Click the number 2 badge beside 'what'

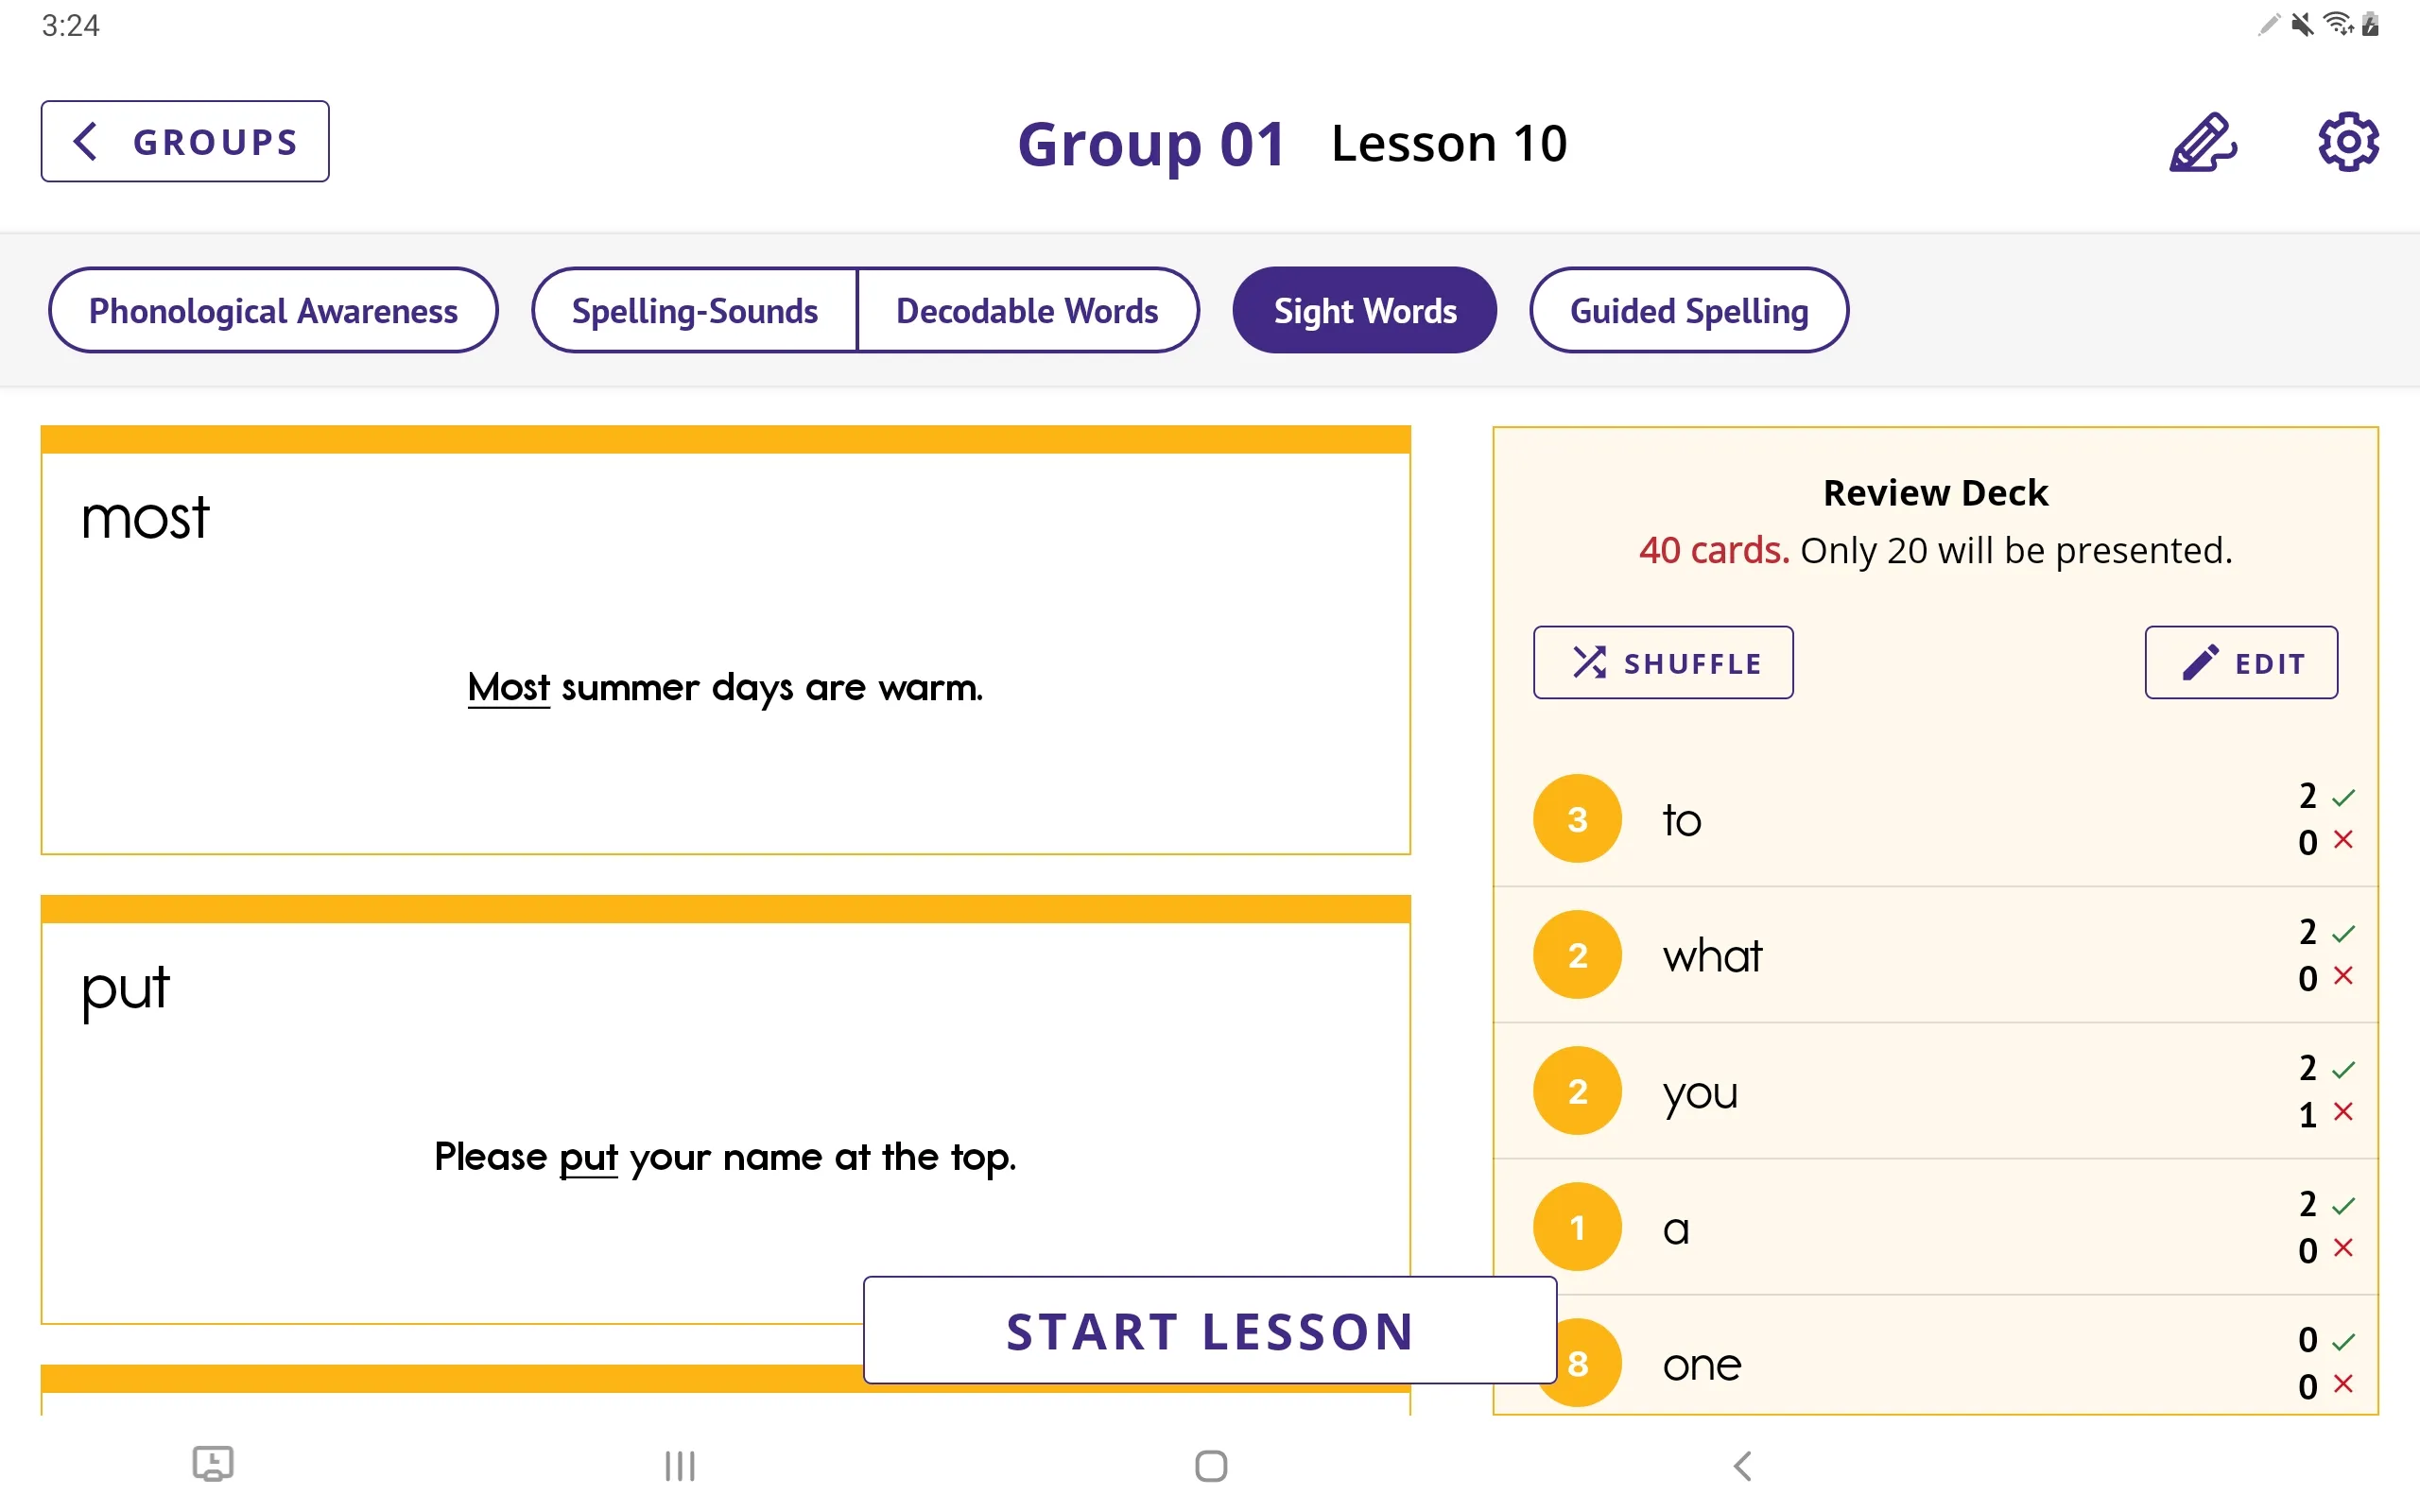pyautogui.click(x=1577, y=955)
